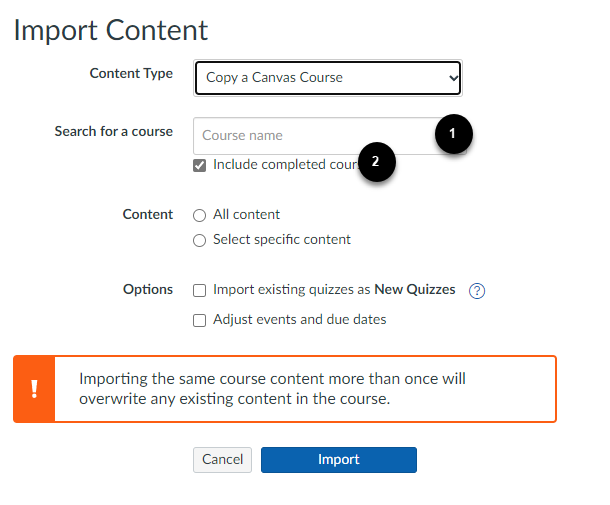The height and width of the screenshot is (505, 610).
Task: Click the black number 1 annotation marker
Action: coord(453,132)
